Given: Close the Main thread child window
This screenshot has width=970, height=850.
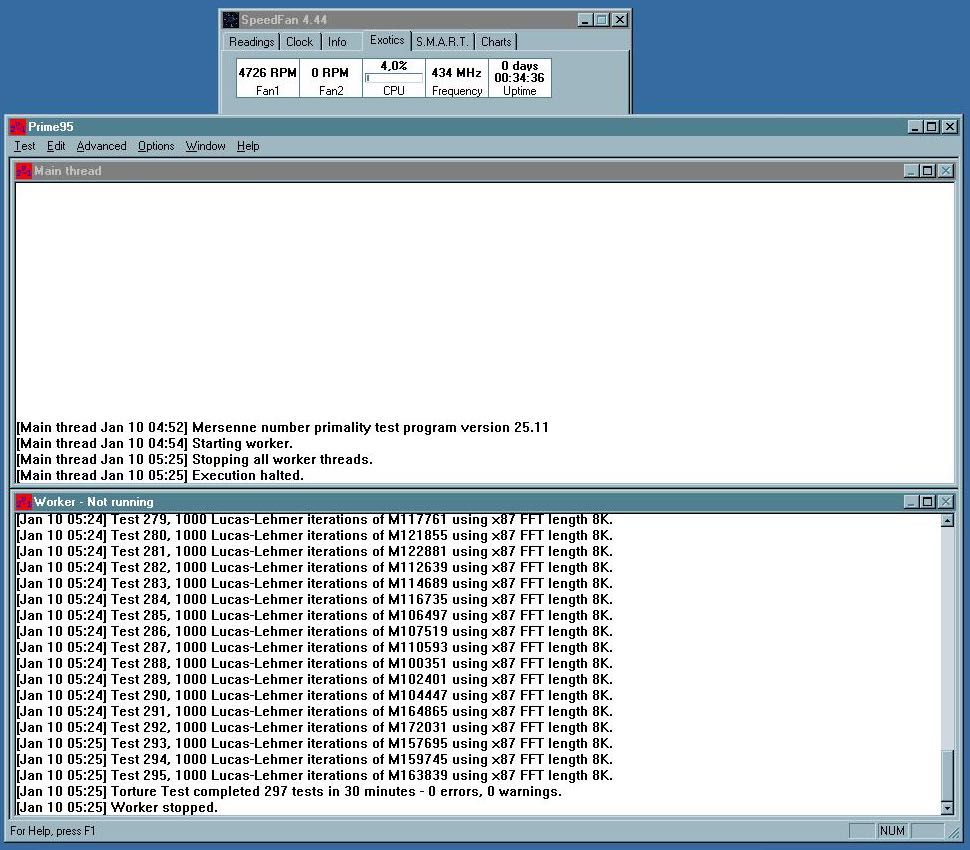Looking at the screenshot, I should [946, 171].
